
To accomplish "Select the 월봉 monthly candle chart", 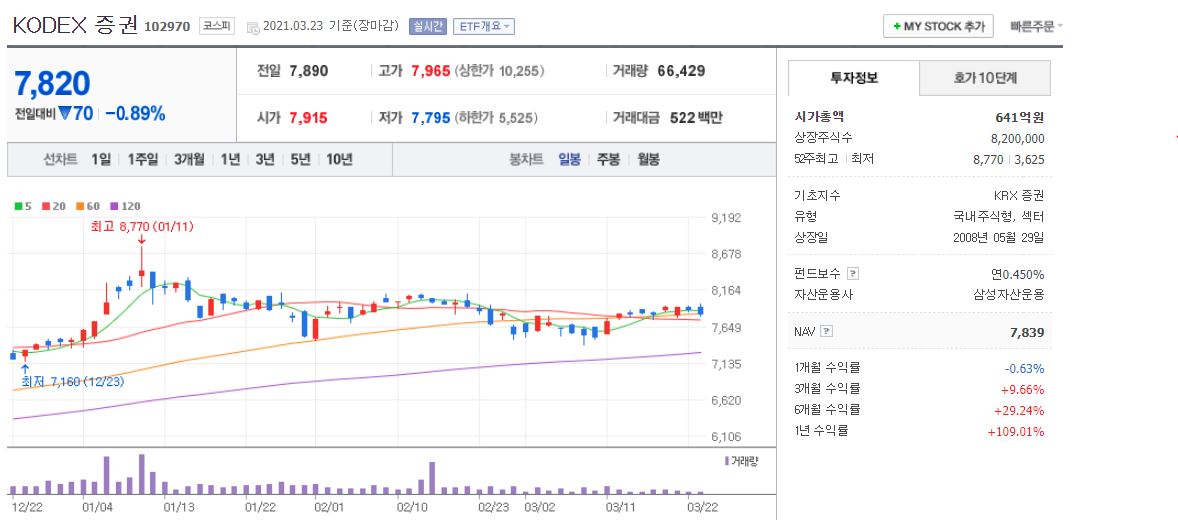I will pyautogui.click(x=648, y=159).
